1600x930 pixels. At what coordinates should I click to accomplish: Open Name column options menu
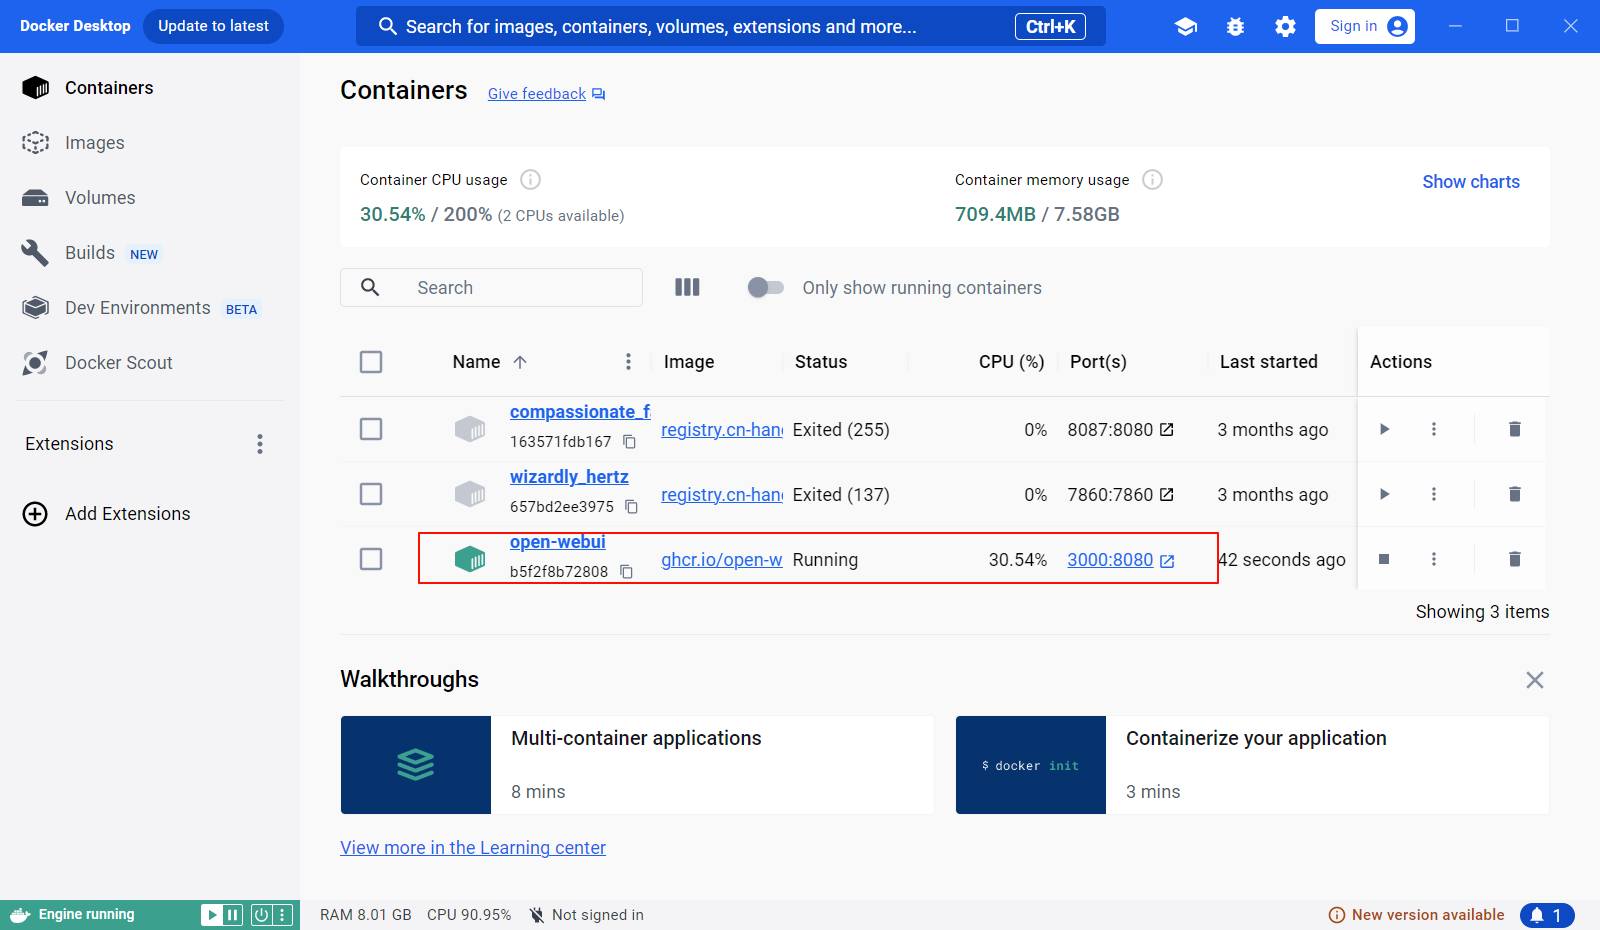pyautogui.click(x=628, y=362)
